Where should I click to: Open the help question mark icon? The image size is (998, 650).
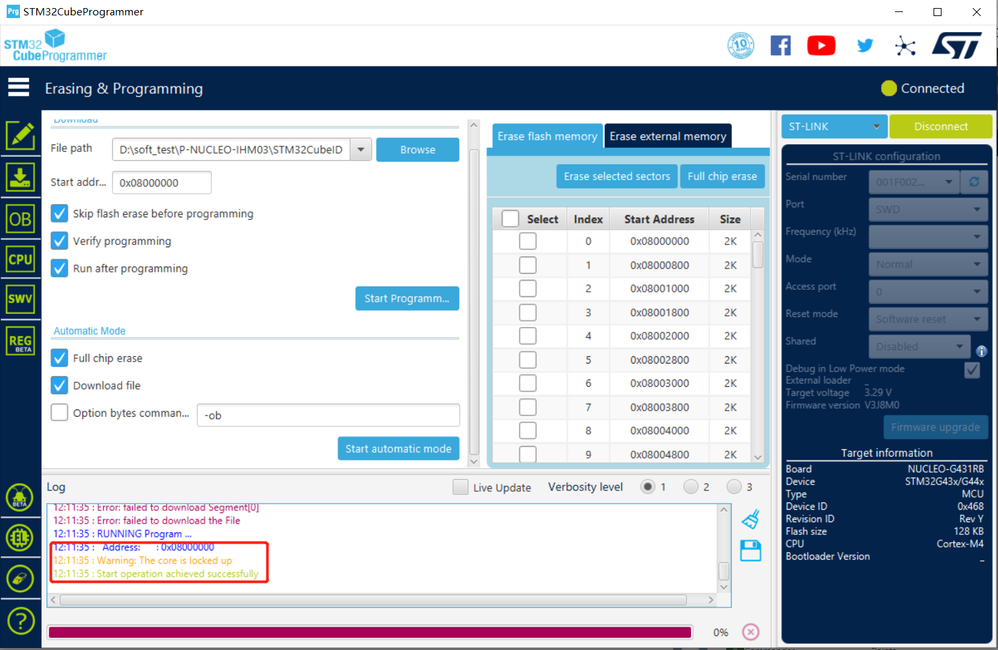[x=20, y=620]
